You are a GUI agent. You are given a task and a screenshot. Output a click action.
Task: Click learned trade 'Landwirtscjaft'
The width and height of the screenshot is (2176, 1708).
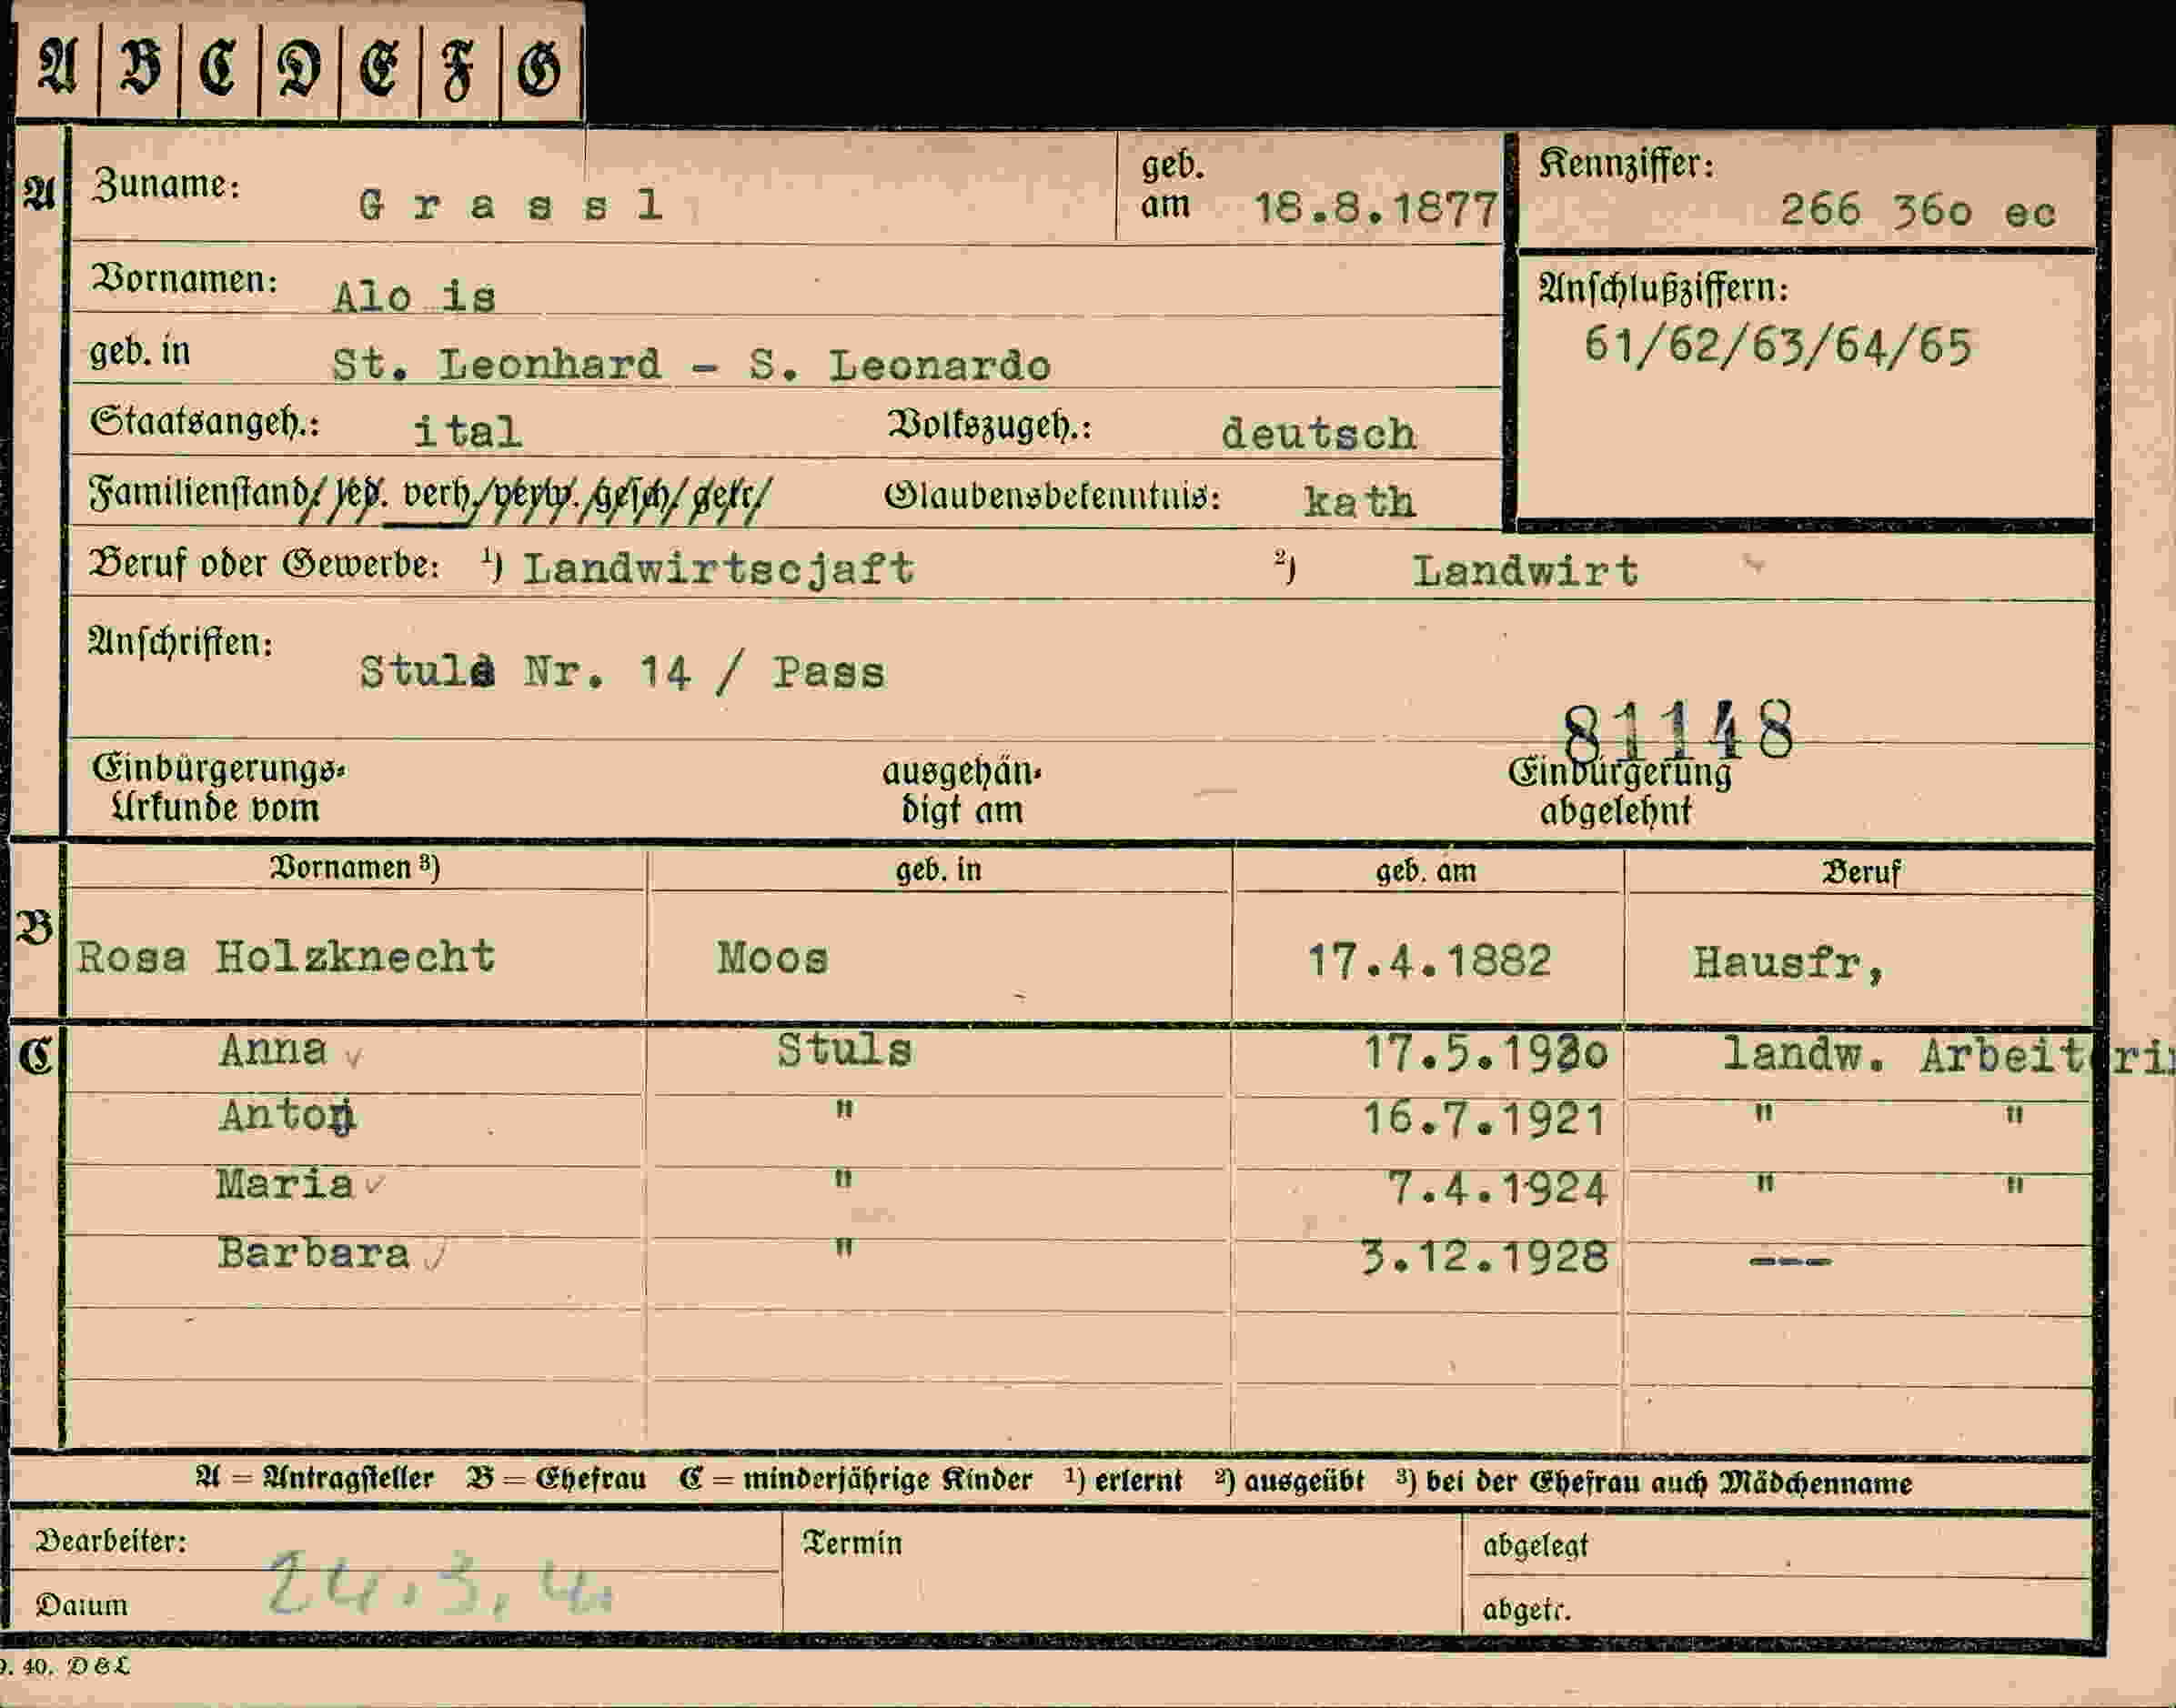[718, 569]
